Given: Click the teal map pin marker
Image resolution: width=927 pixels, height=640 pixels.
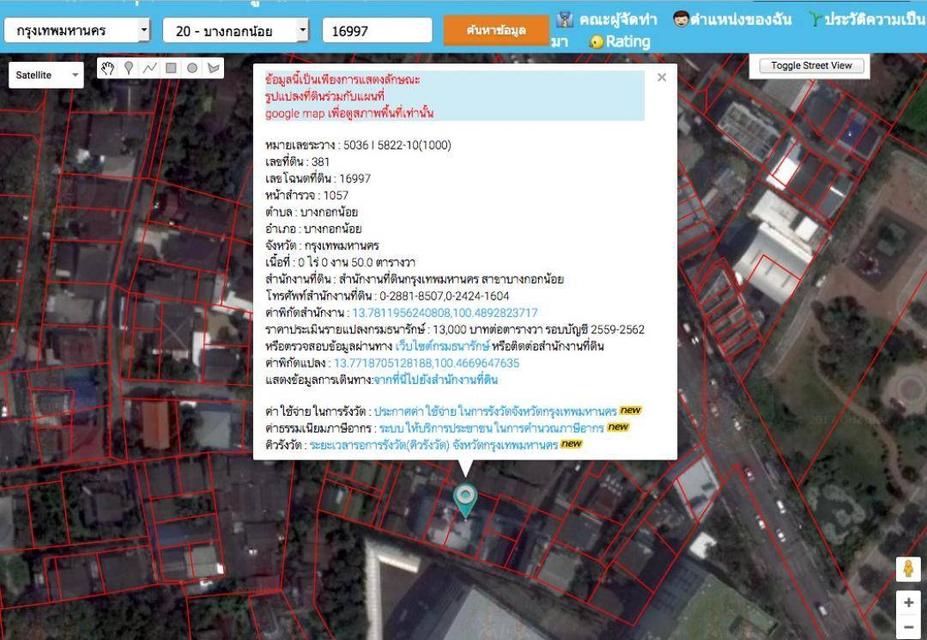Looking at the screenshot, I should click(x=465, y=501).
